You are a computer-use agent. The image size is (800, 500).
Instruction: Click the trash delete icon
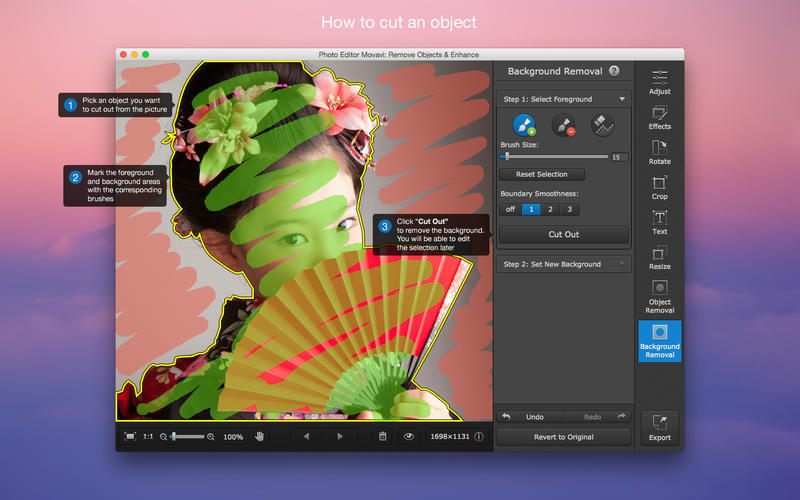point(382,436)
